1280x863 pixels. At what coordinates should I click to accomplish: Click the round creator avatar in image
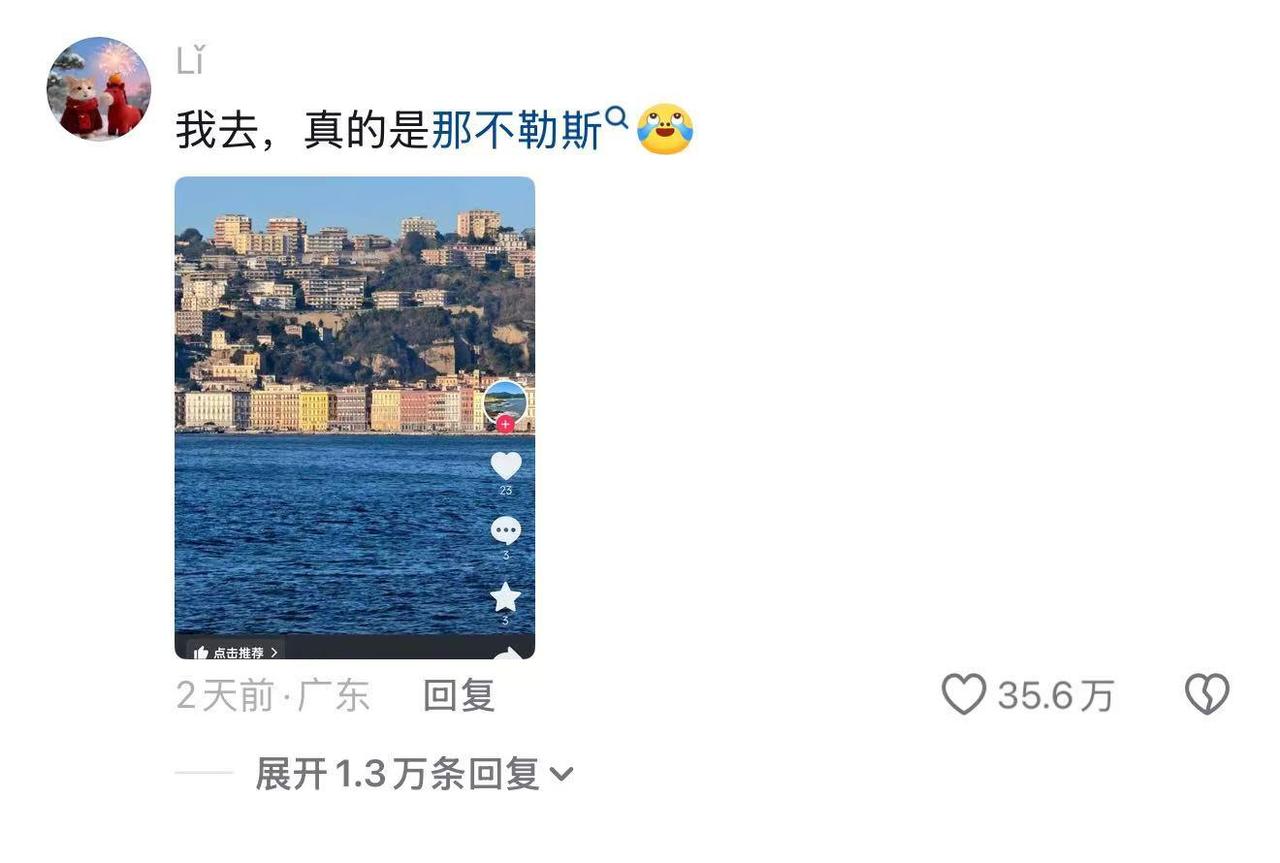point(505,402)
